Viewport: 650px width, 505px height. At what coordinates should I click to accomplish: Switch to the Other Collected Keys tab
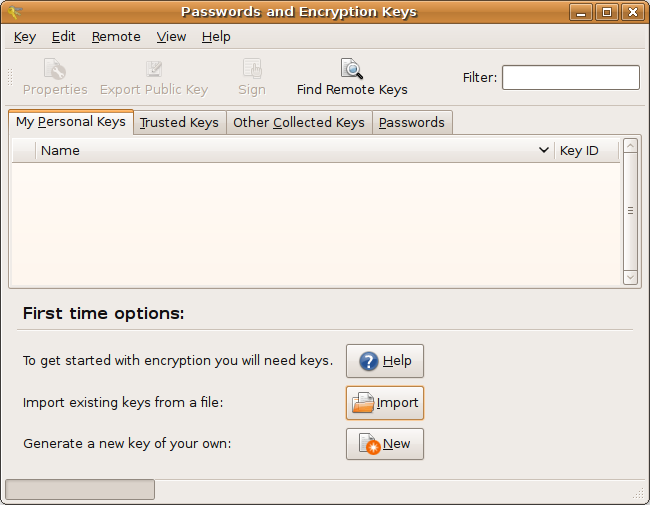click(299, 123)
